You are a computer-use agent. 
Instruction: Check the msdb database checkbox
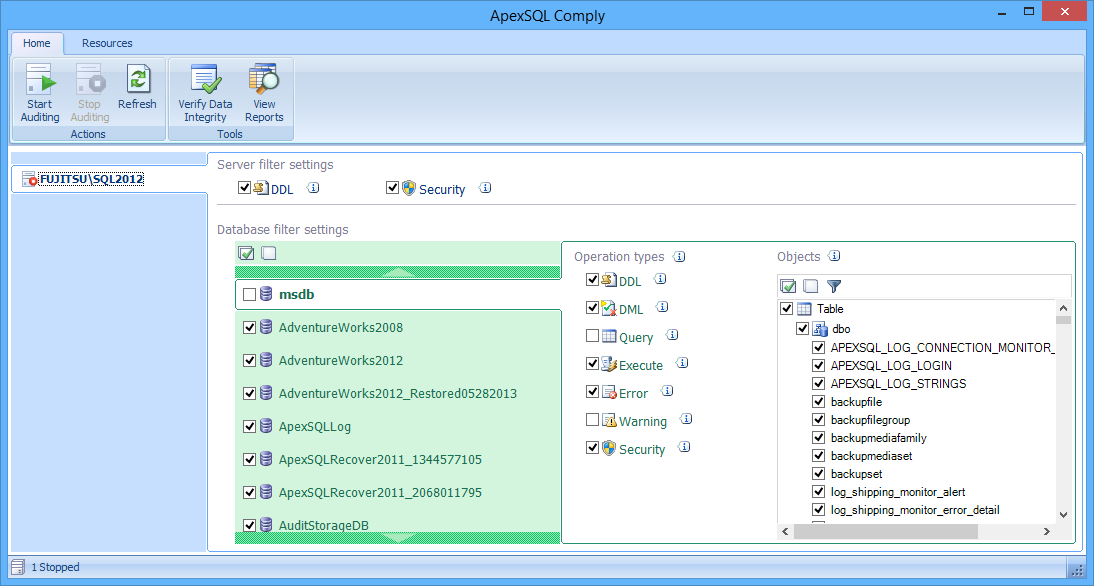[x=249, y=295]
